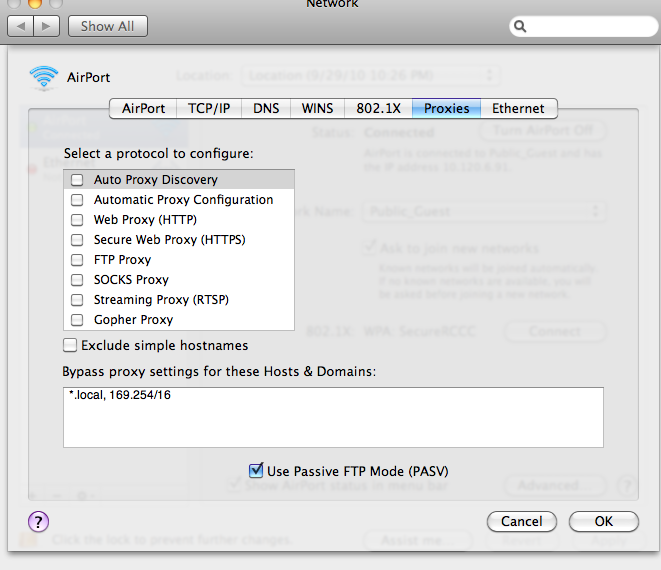
Task: Cancel the proxy settings sheet
Action: click(x=521, y=522)
